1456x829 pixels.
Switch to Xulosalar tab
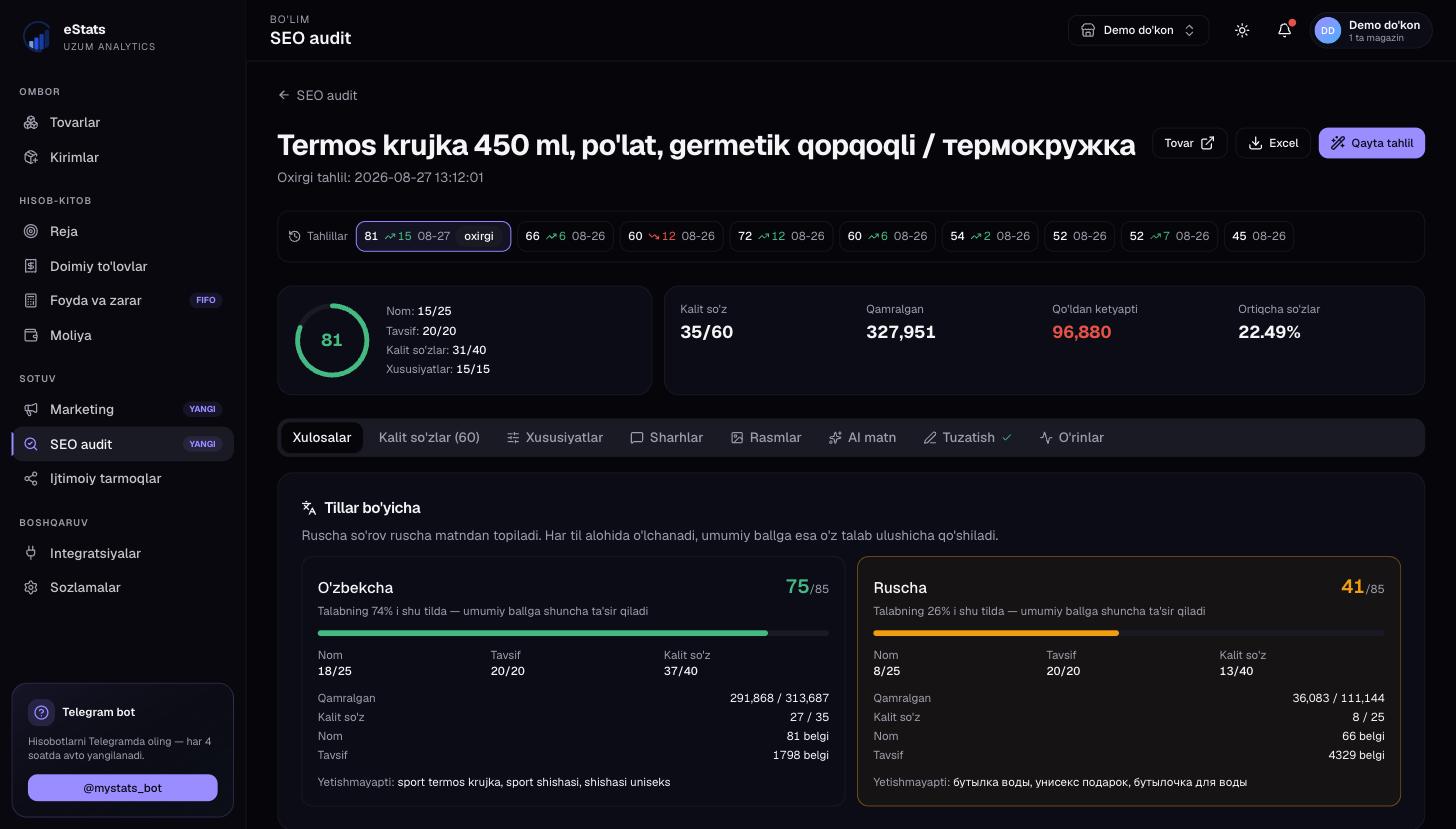tap(322, 437)
